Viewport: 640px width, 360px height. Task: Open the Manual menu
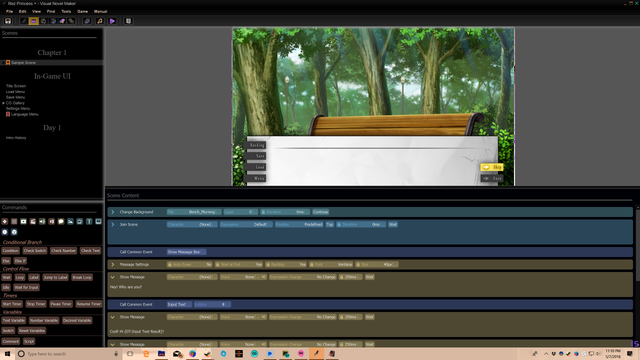pyautogui.click(x=100, y=11)
